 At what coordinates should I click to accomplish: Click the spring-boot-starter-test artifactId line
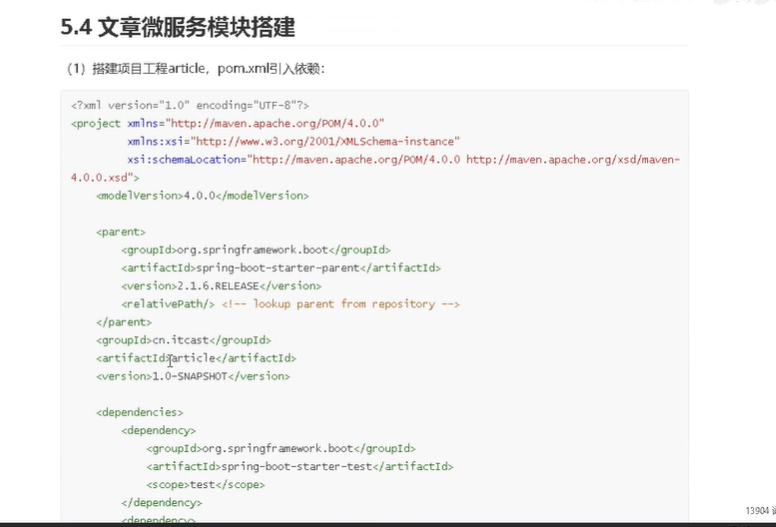[300, 467]
